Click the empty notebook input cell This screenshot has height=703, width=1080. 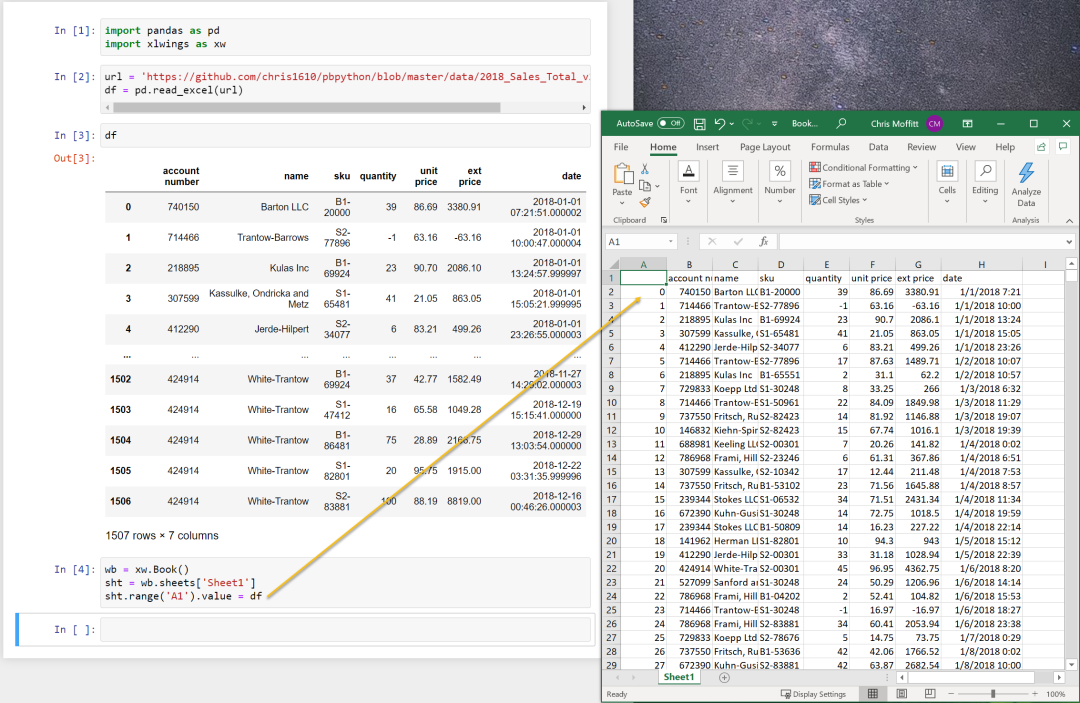pos(345,629)
